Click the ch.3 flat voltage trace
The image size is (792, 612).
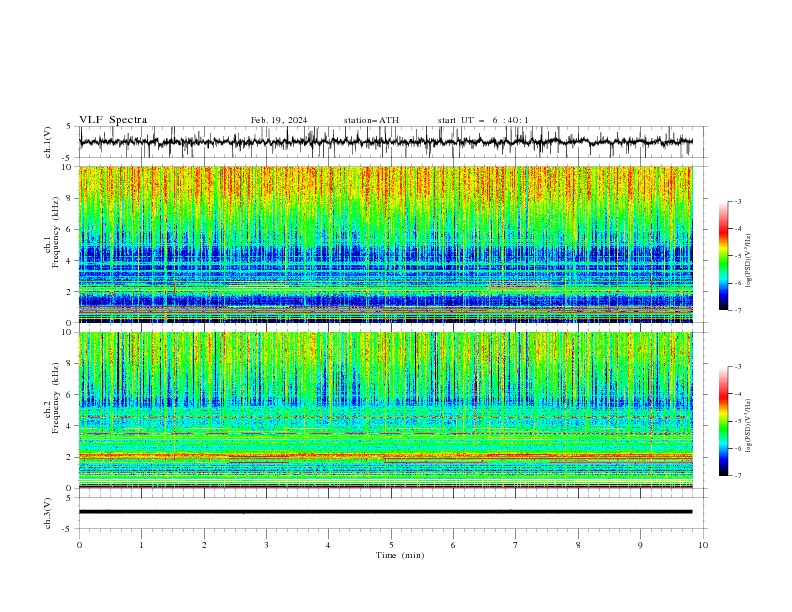[x=385, y=512]
